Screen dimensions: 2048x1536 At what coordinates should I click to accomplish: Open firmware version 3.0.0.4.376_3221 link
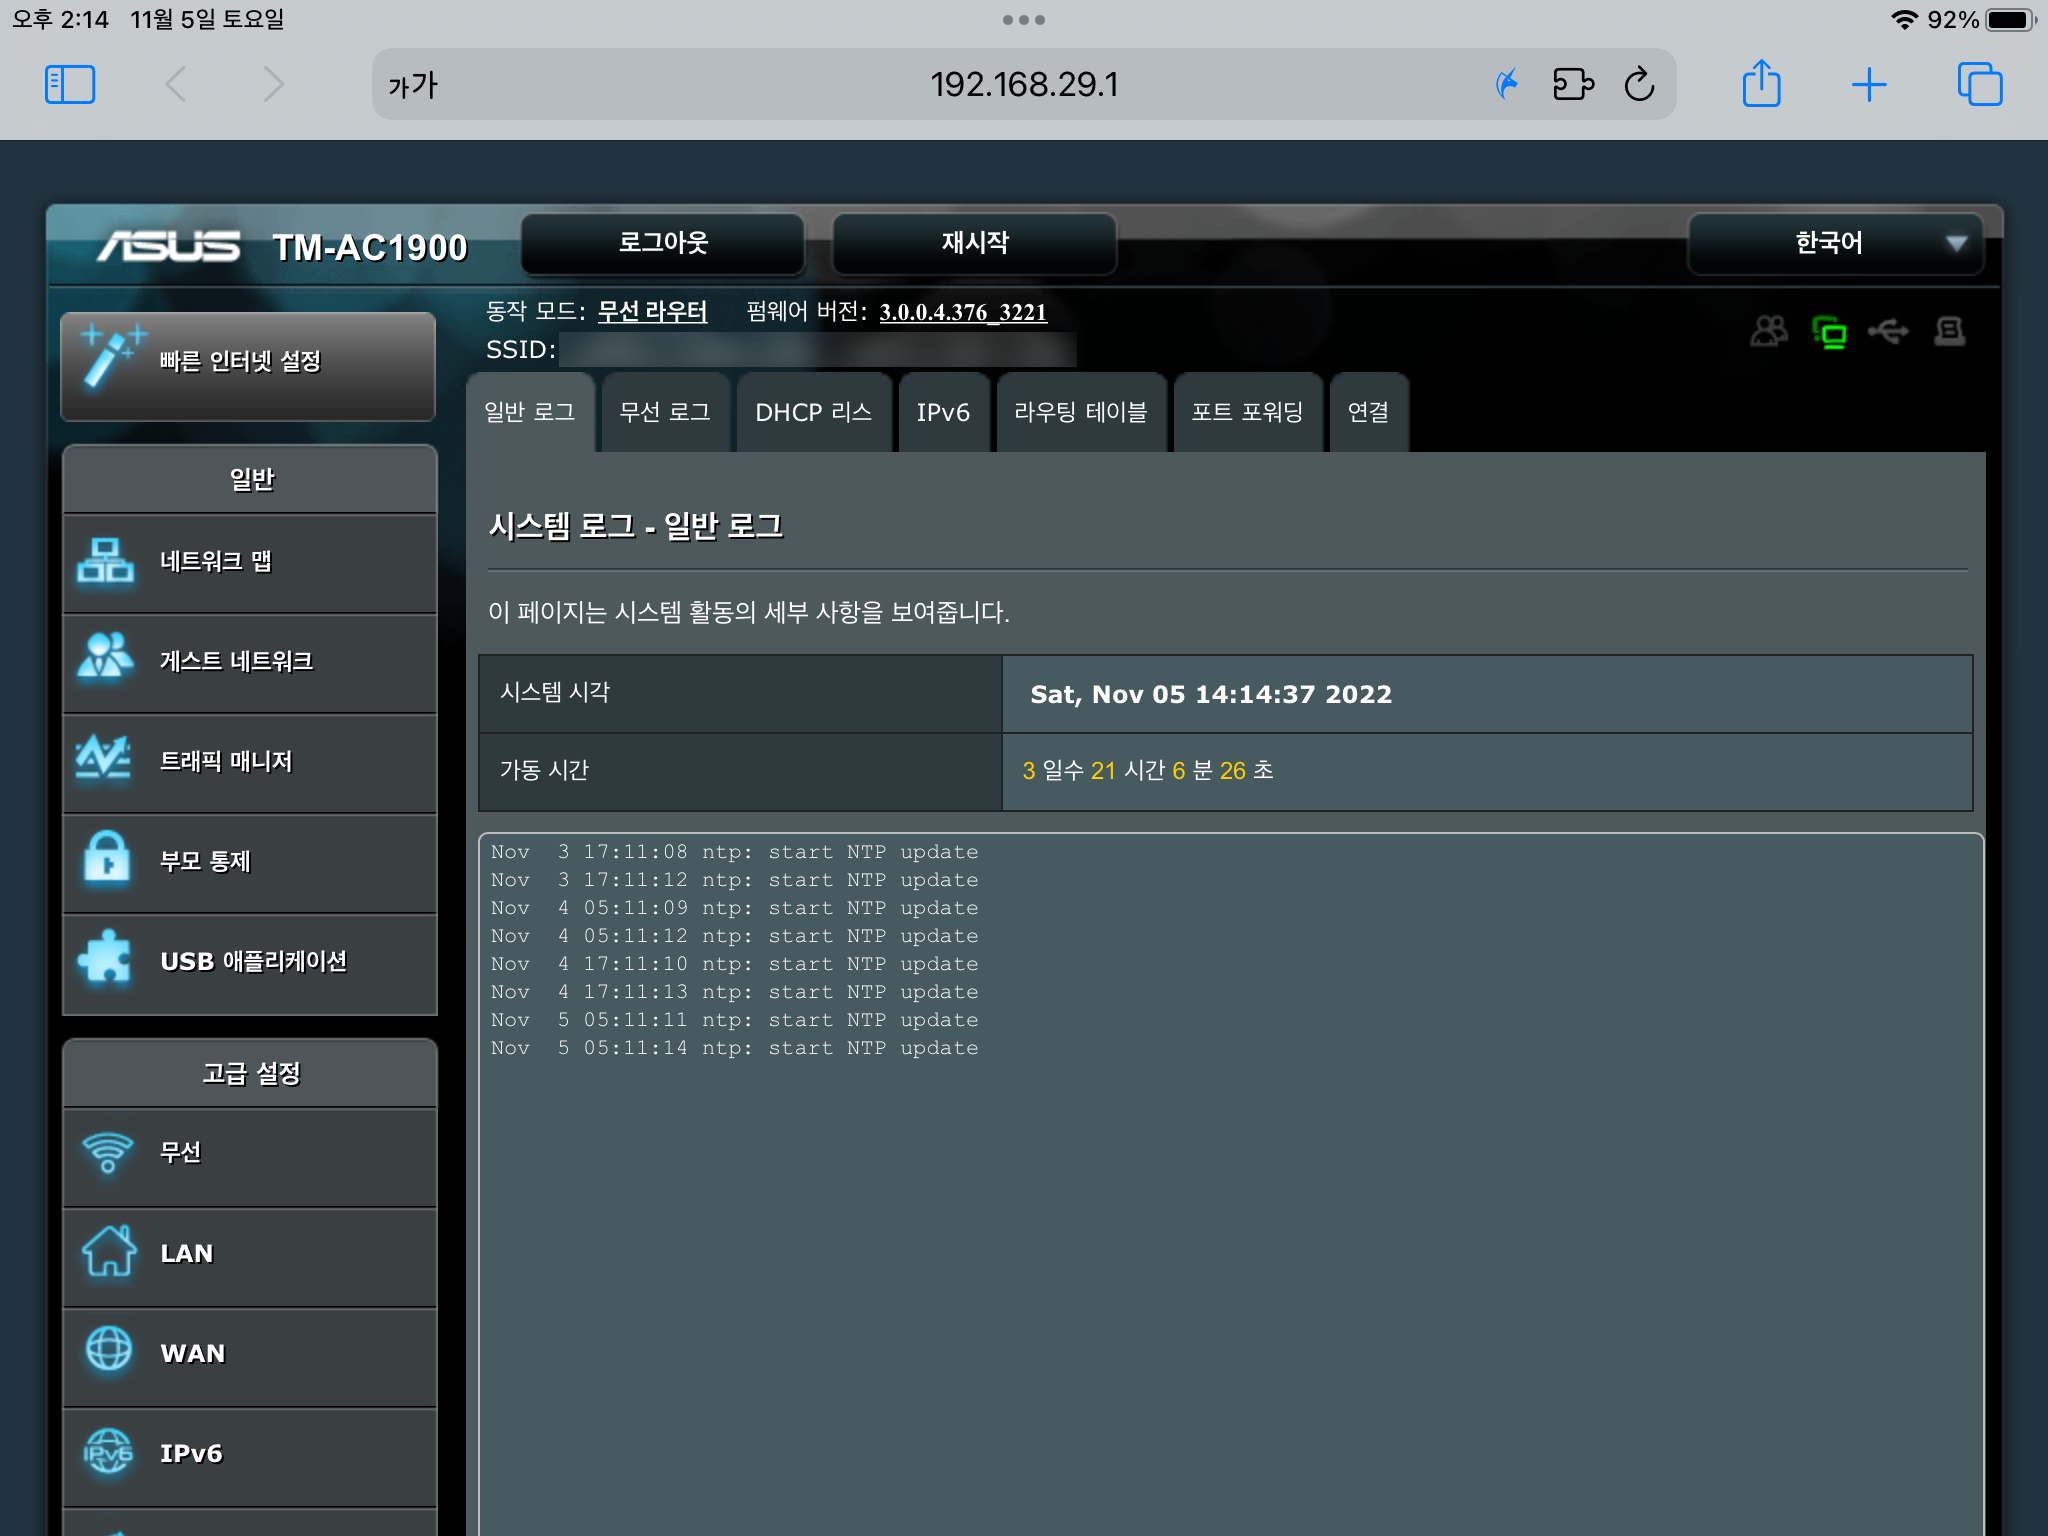(962, 312)
